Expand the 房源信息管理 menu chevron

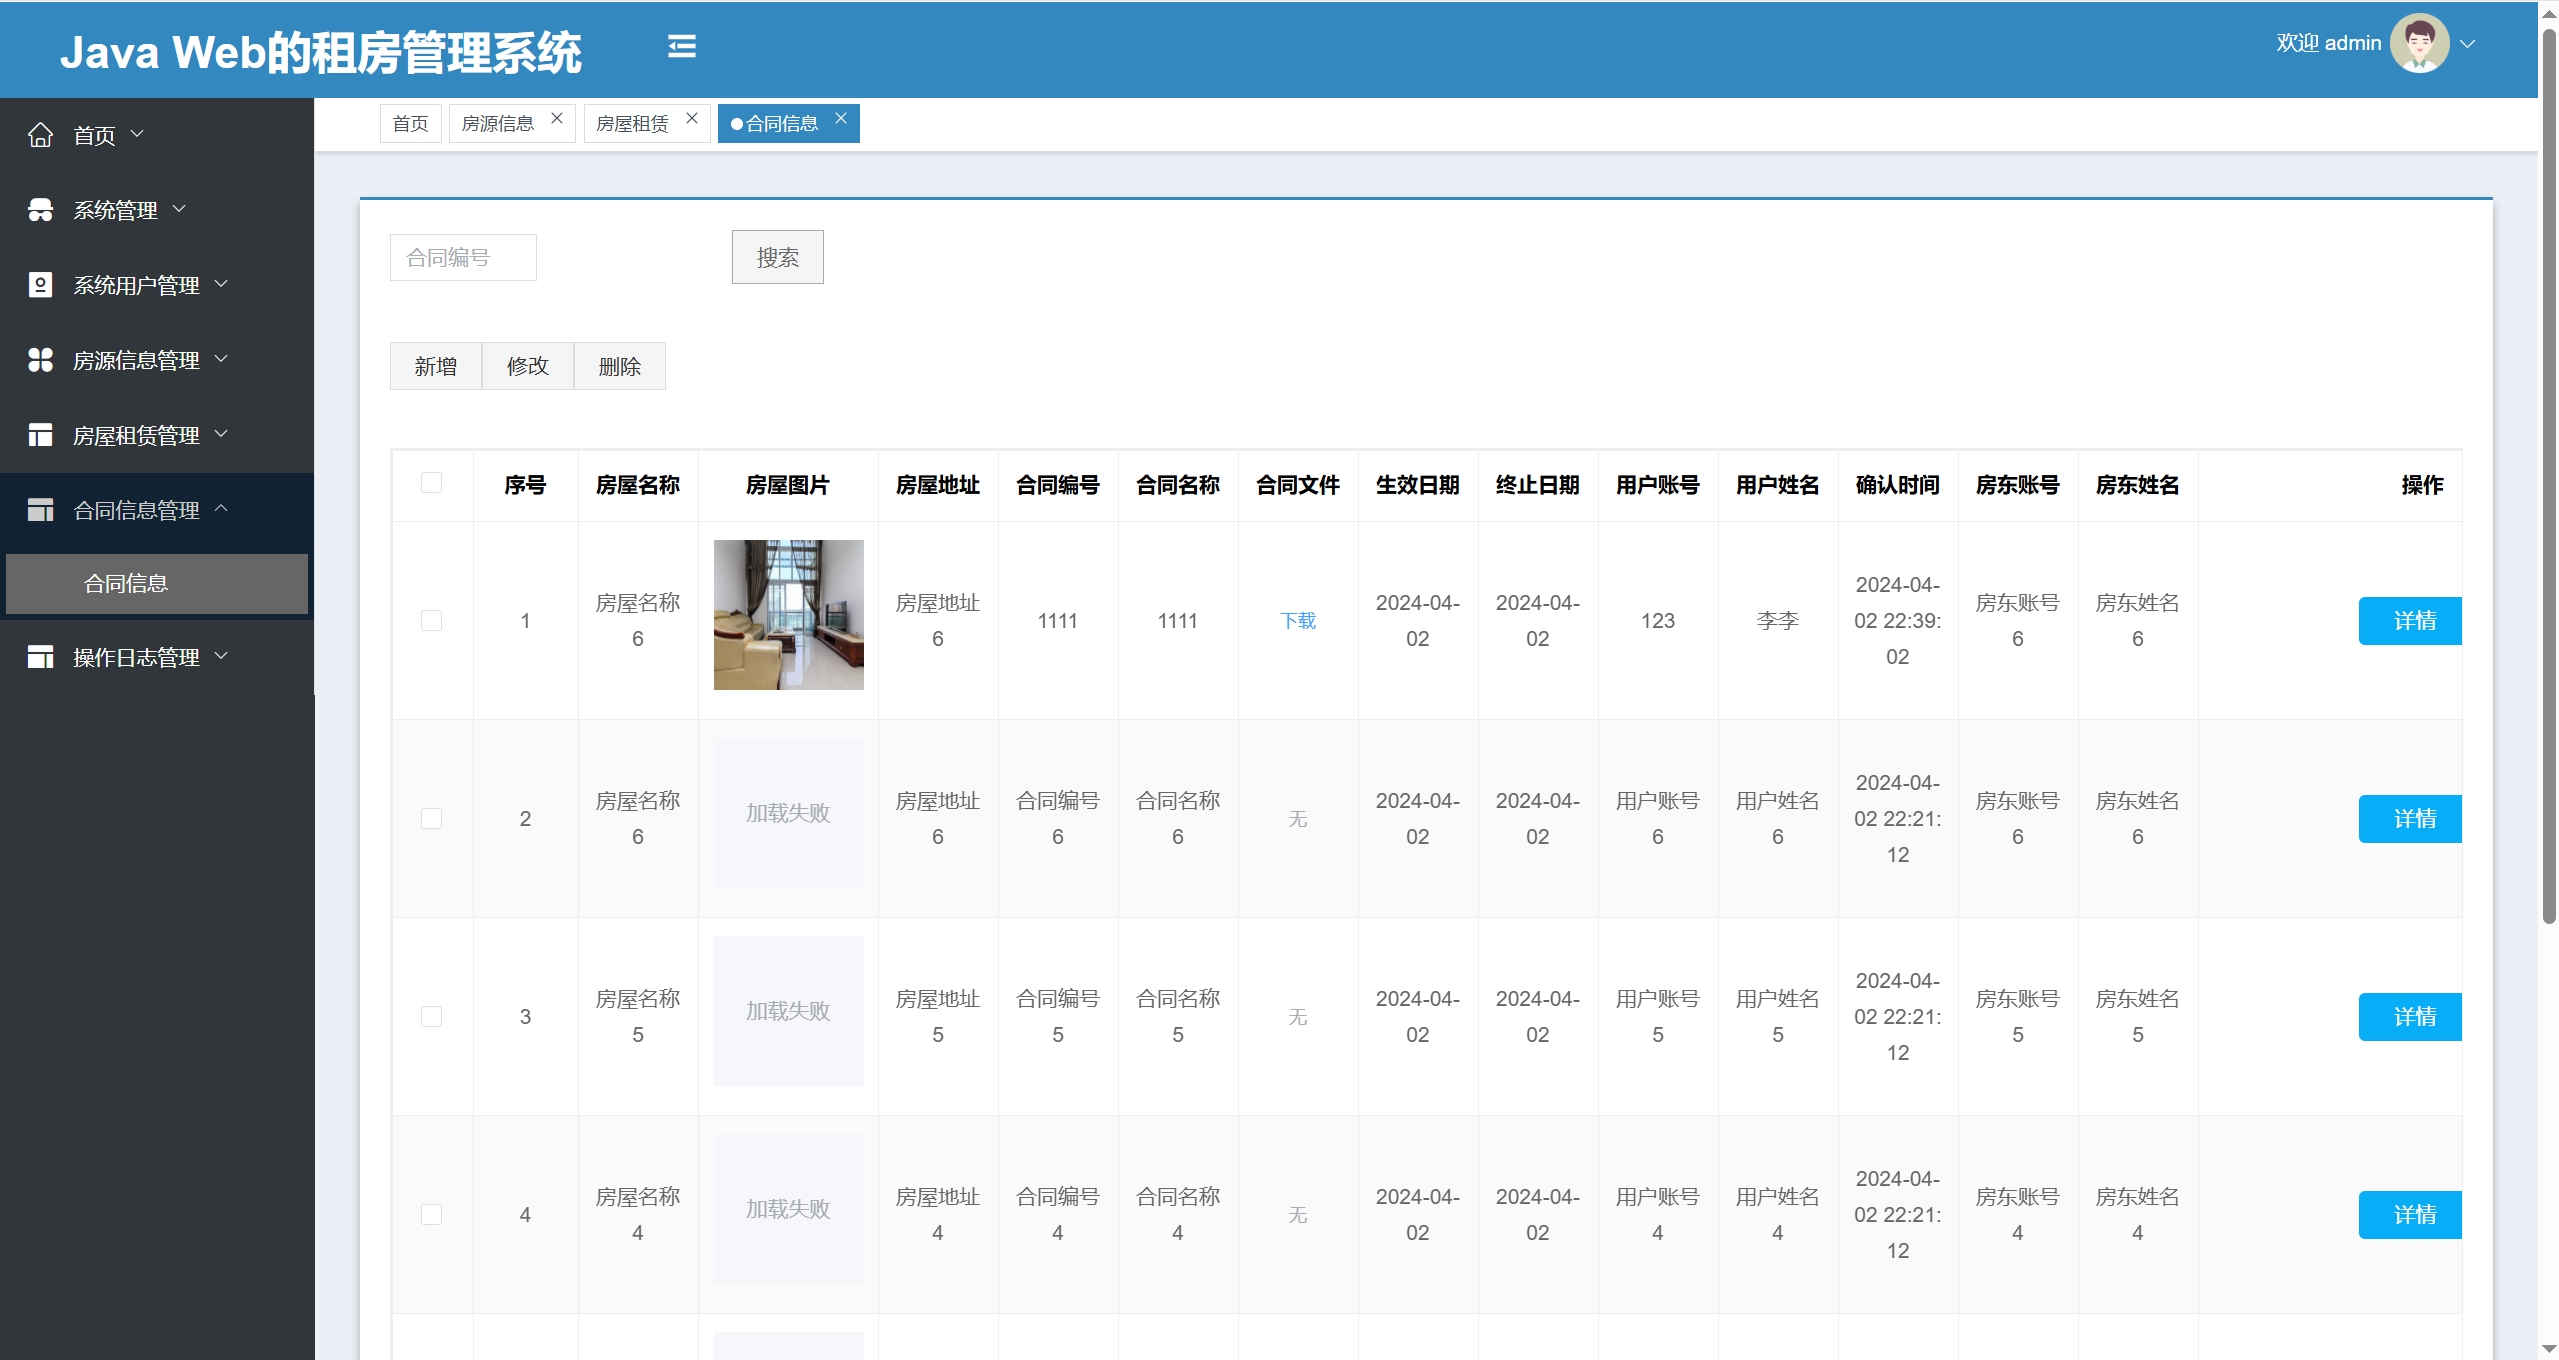coord(221,358)
